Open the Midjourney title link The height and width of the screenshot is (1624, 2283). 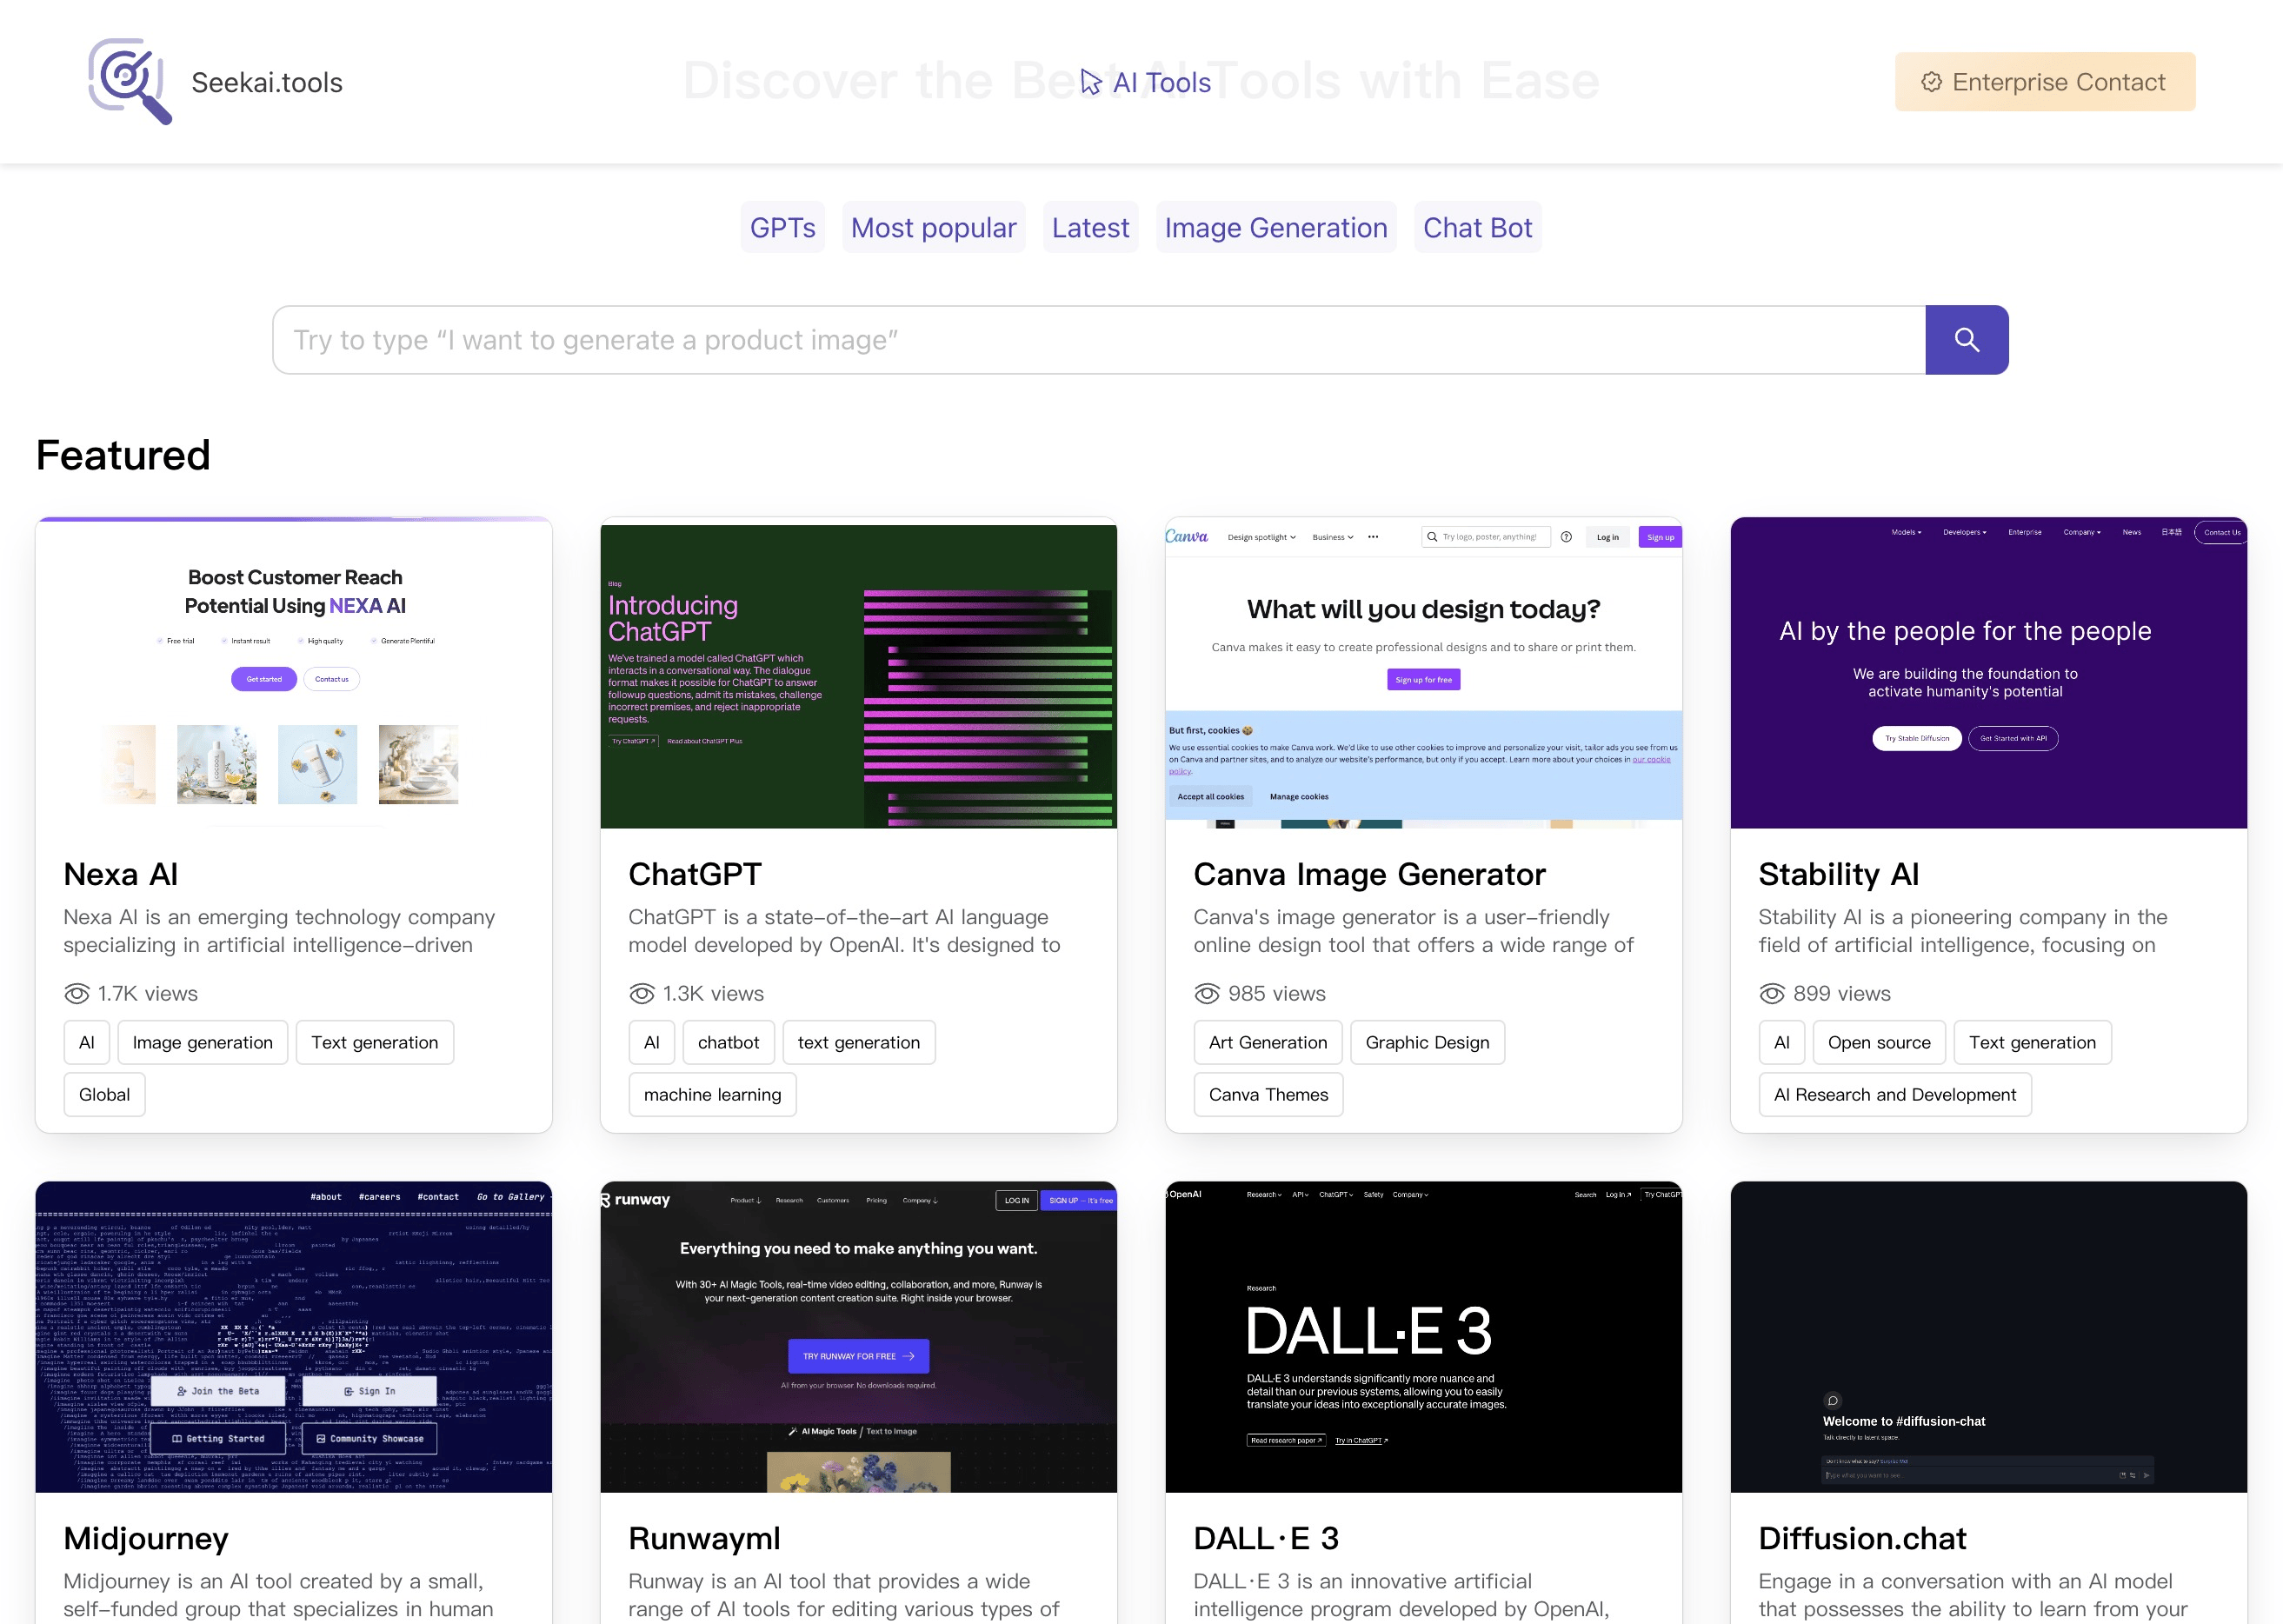click(x=146, y=1538)
